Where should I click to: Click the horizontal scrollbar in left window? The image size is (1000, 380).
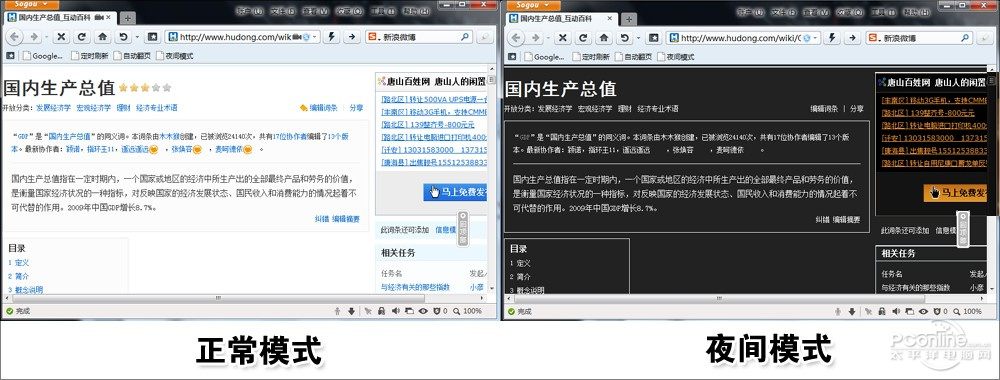click(x=217, y=298)
